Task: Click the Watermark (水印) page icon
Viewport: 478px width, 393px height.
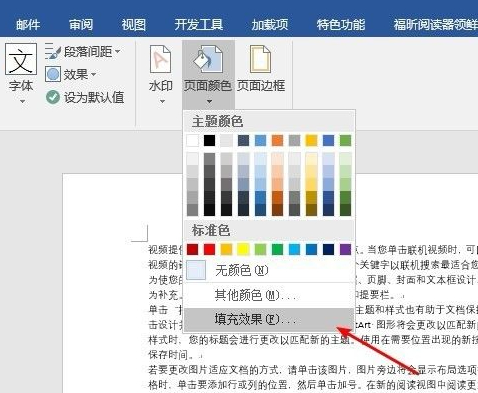Action: 160,59
